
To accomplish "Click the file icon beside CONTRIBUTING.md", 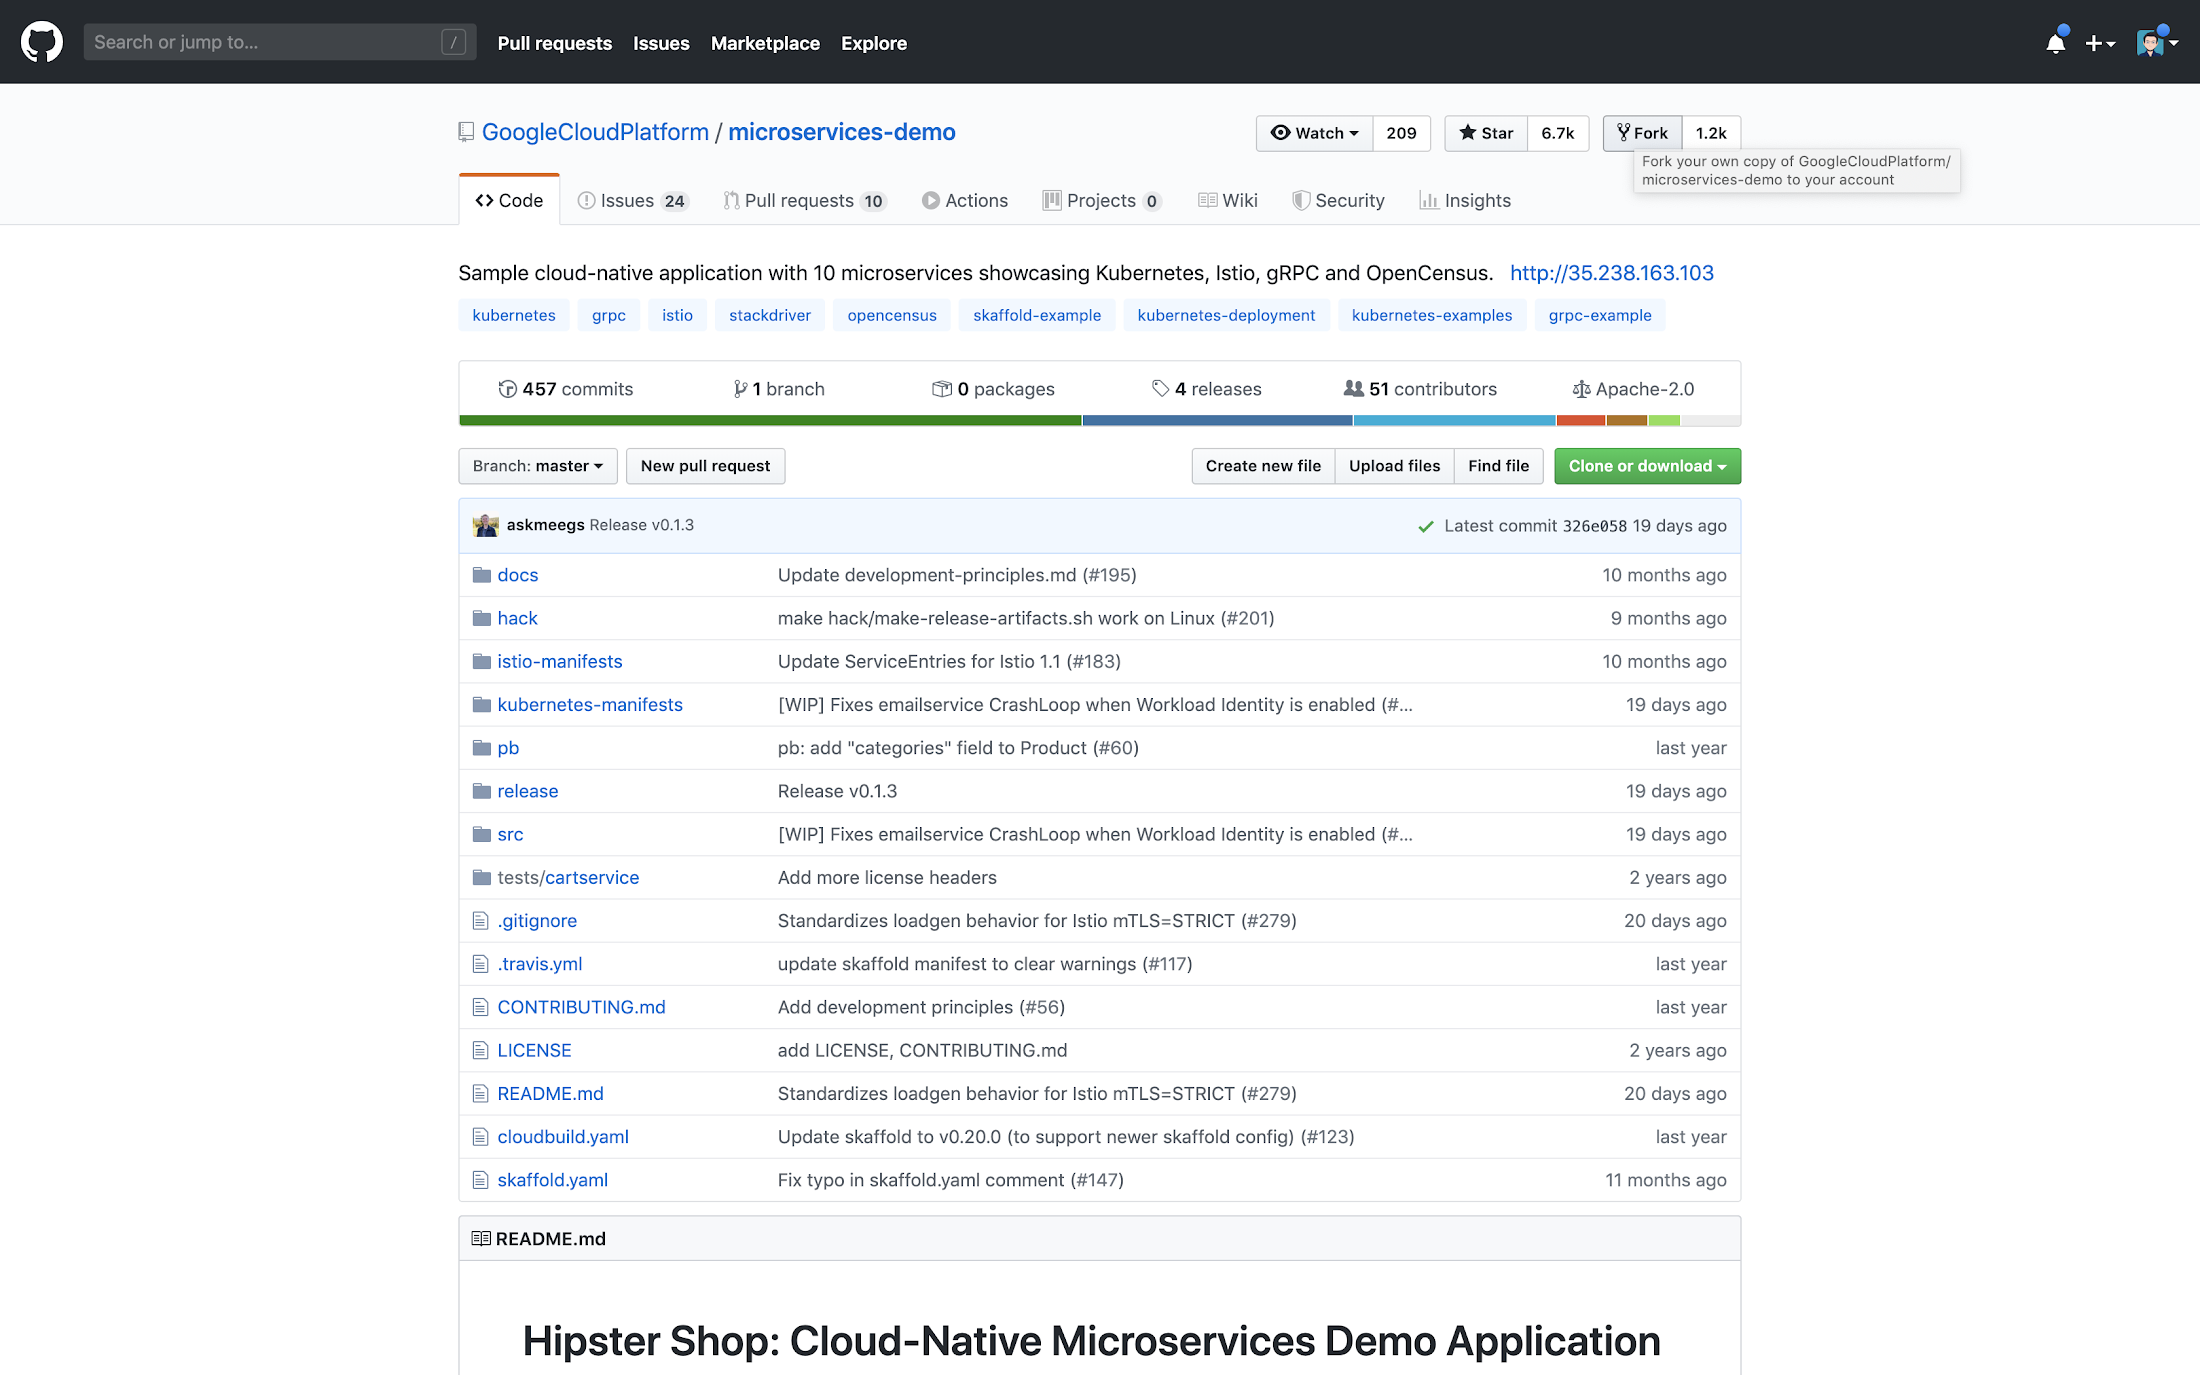I will [481, 1007].
